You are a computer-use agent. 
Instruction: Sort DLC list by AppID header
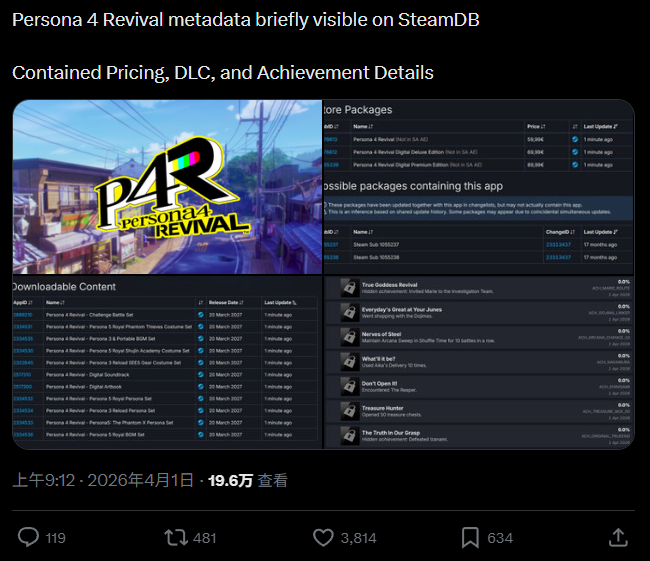[x=23, y=303]
